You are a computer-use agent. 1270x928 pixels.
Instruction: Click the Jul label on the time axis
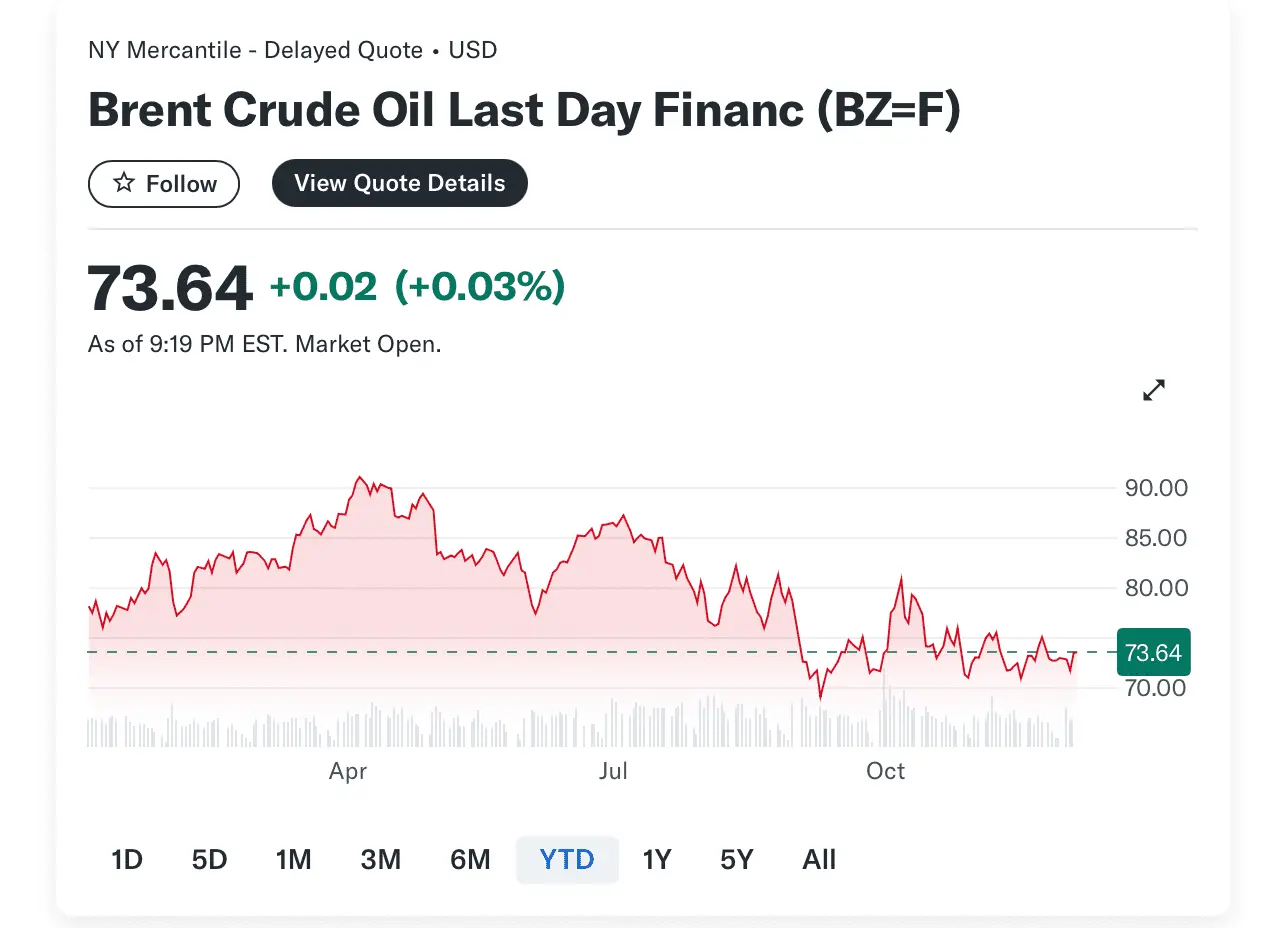tap(612, 771)
